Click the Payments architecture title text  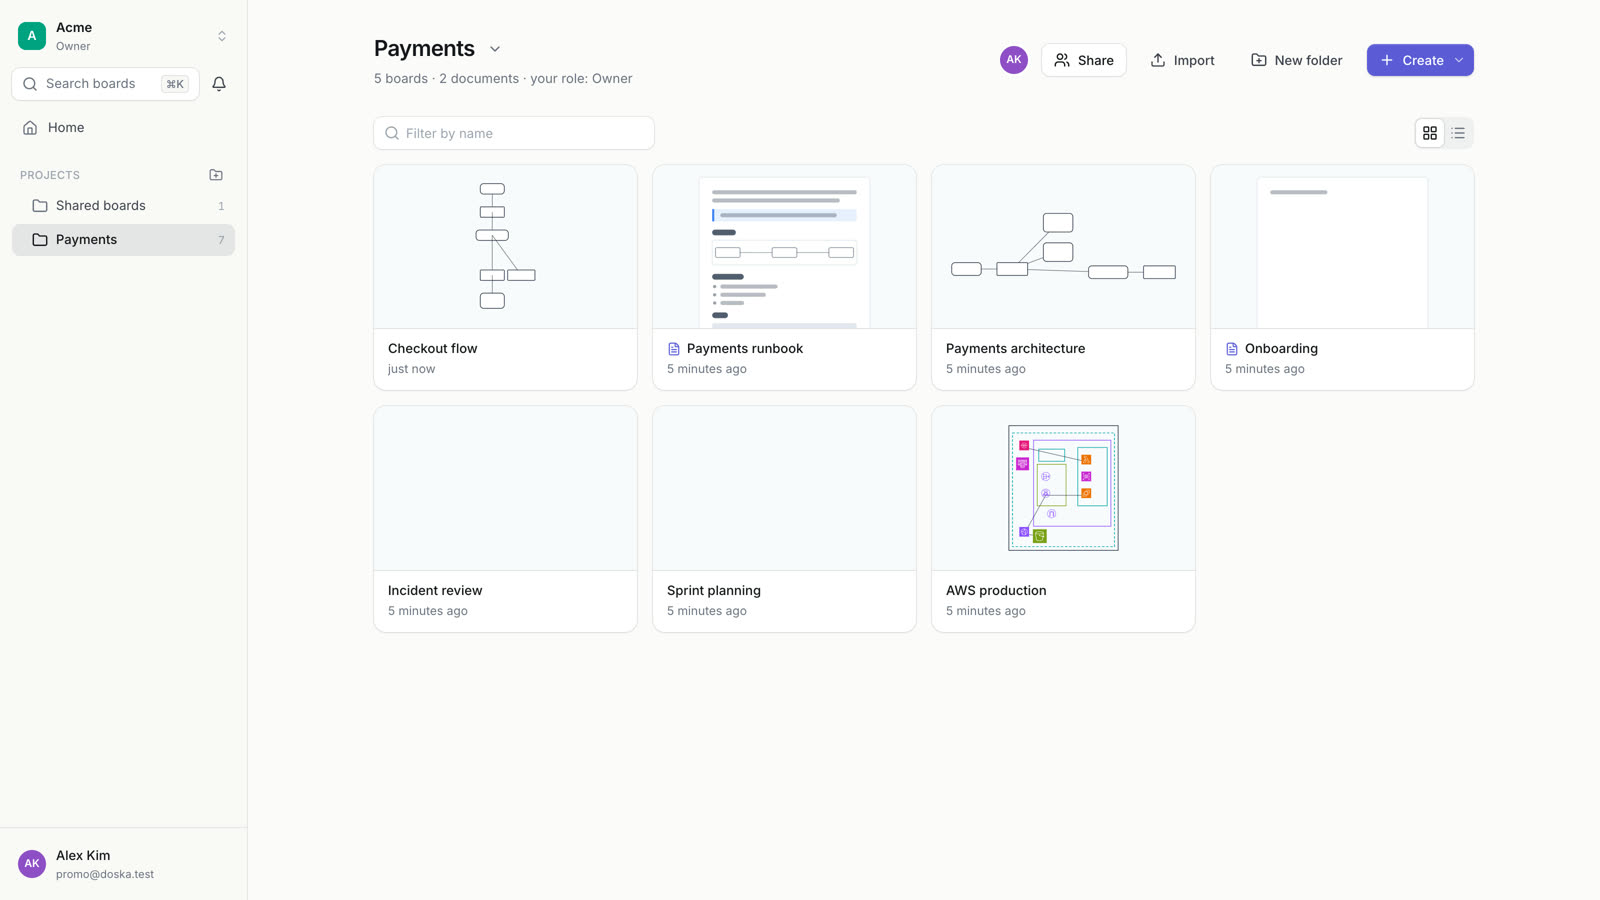pyautogui.click(x=1015, y=349)
